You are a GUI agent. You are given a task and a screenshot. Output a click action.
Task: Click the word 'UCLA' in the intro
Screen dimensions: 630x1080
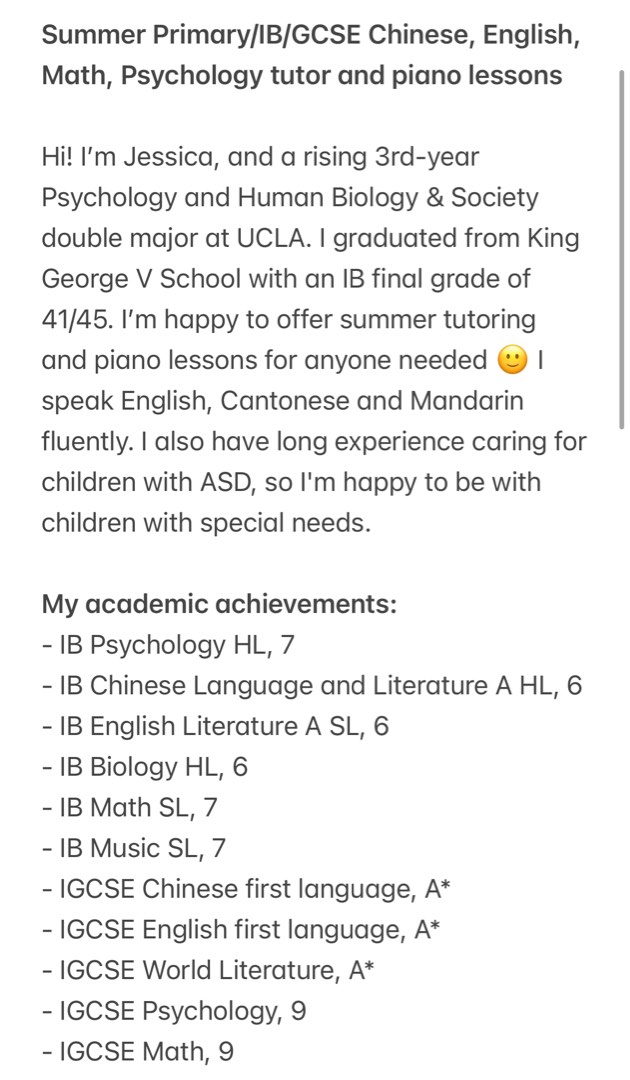pyautogui.click(x=273, y=238)
